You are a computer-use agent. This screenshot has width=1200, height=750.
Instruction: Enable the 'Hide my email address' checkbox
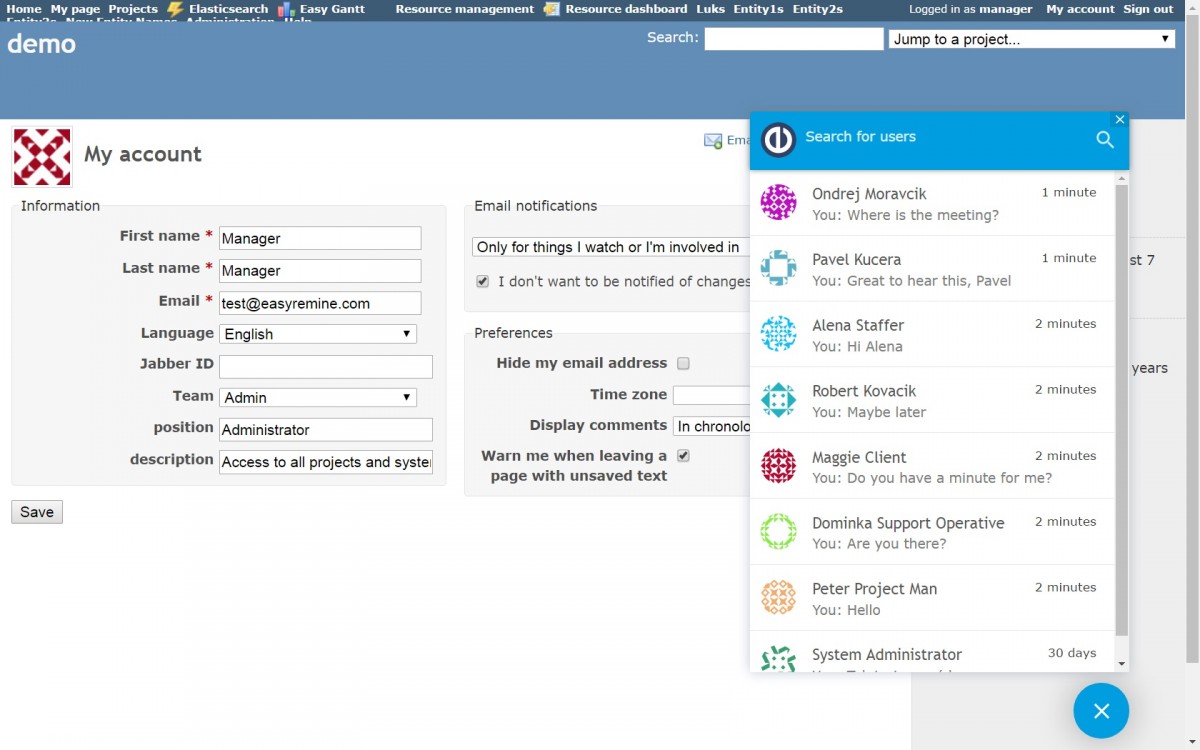click(x=683, y=363)
